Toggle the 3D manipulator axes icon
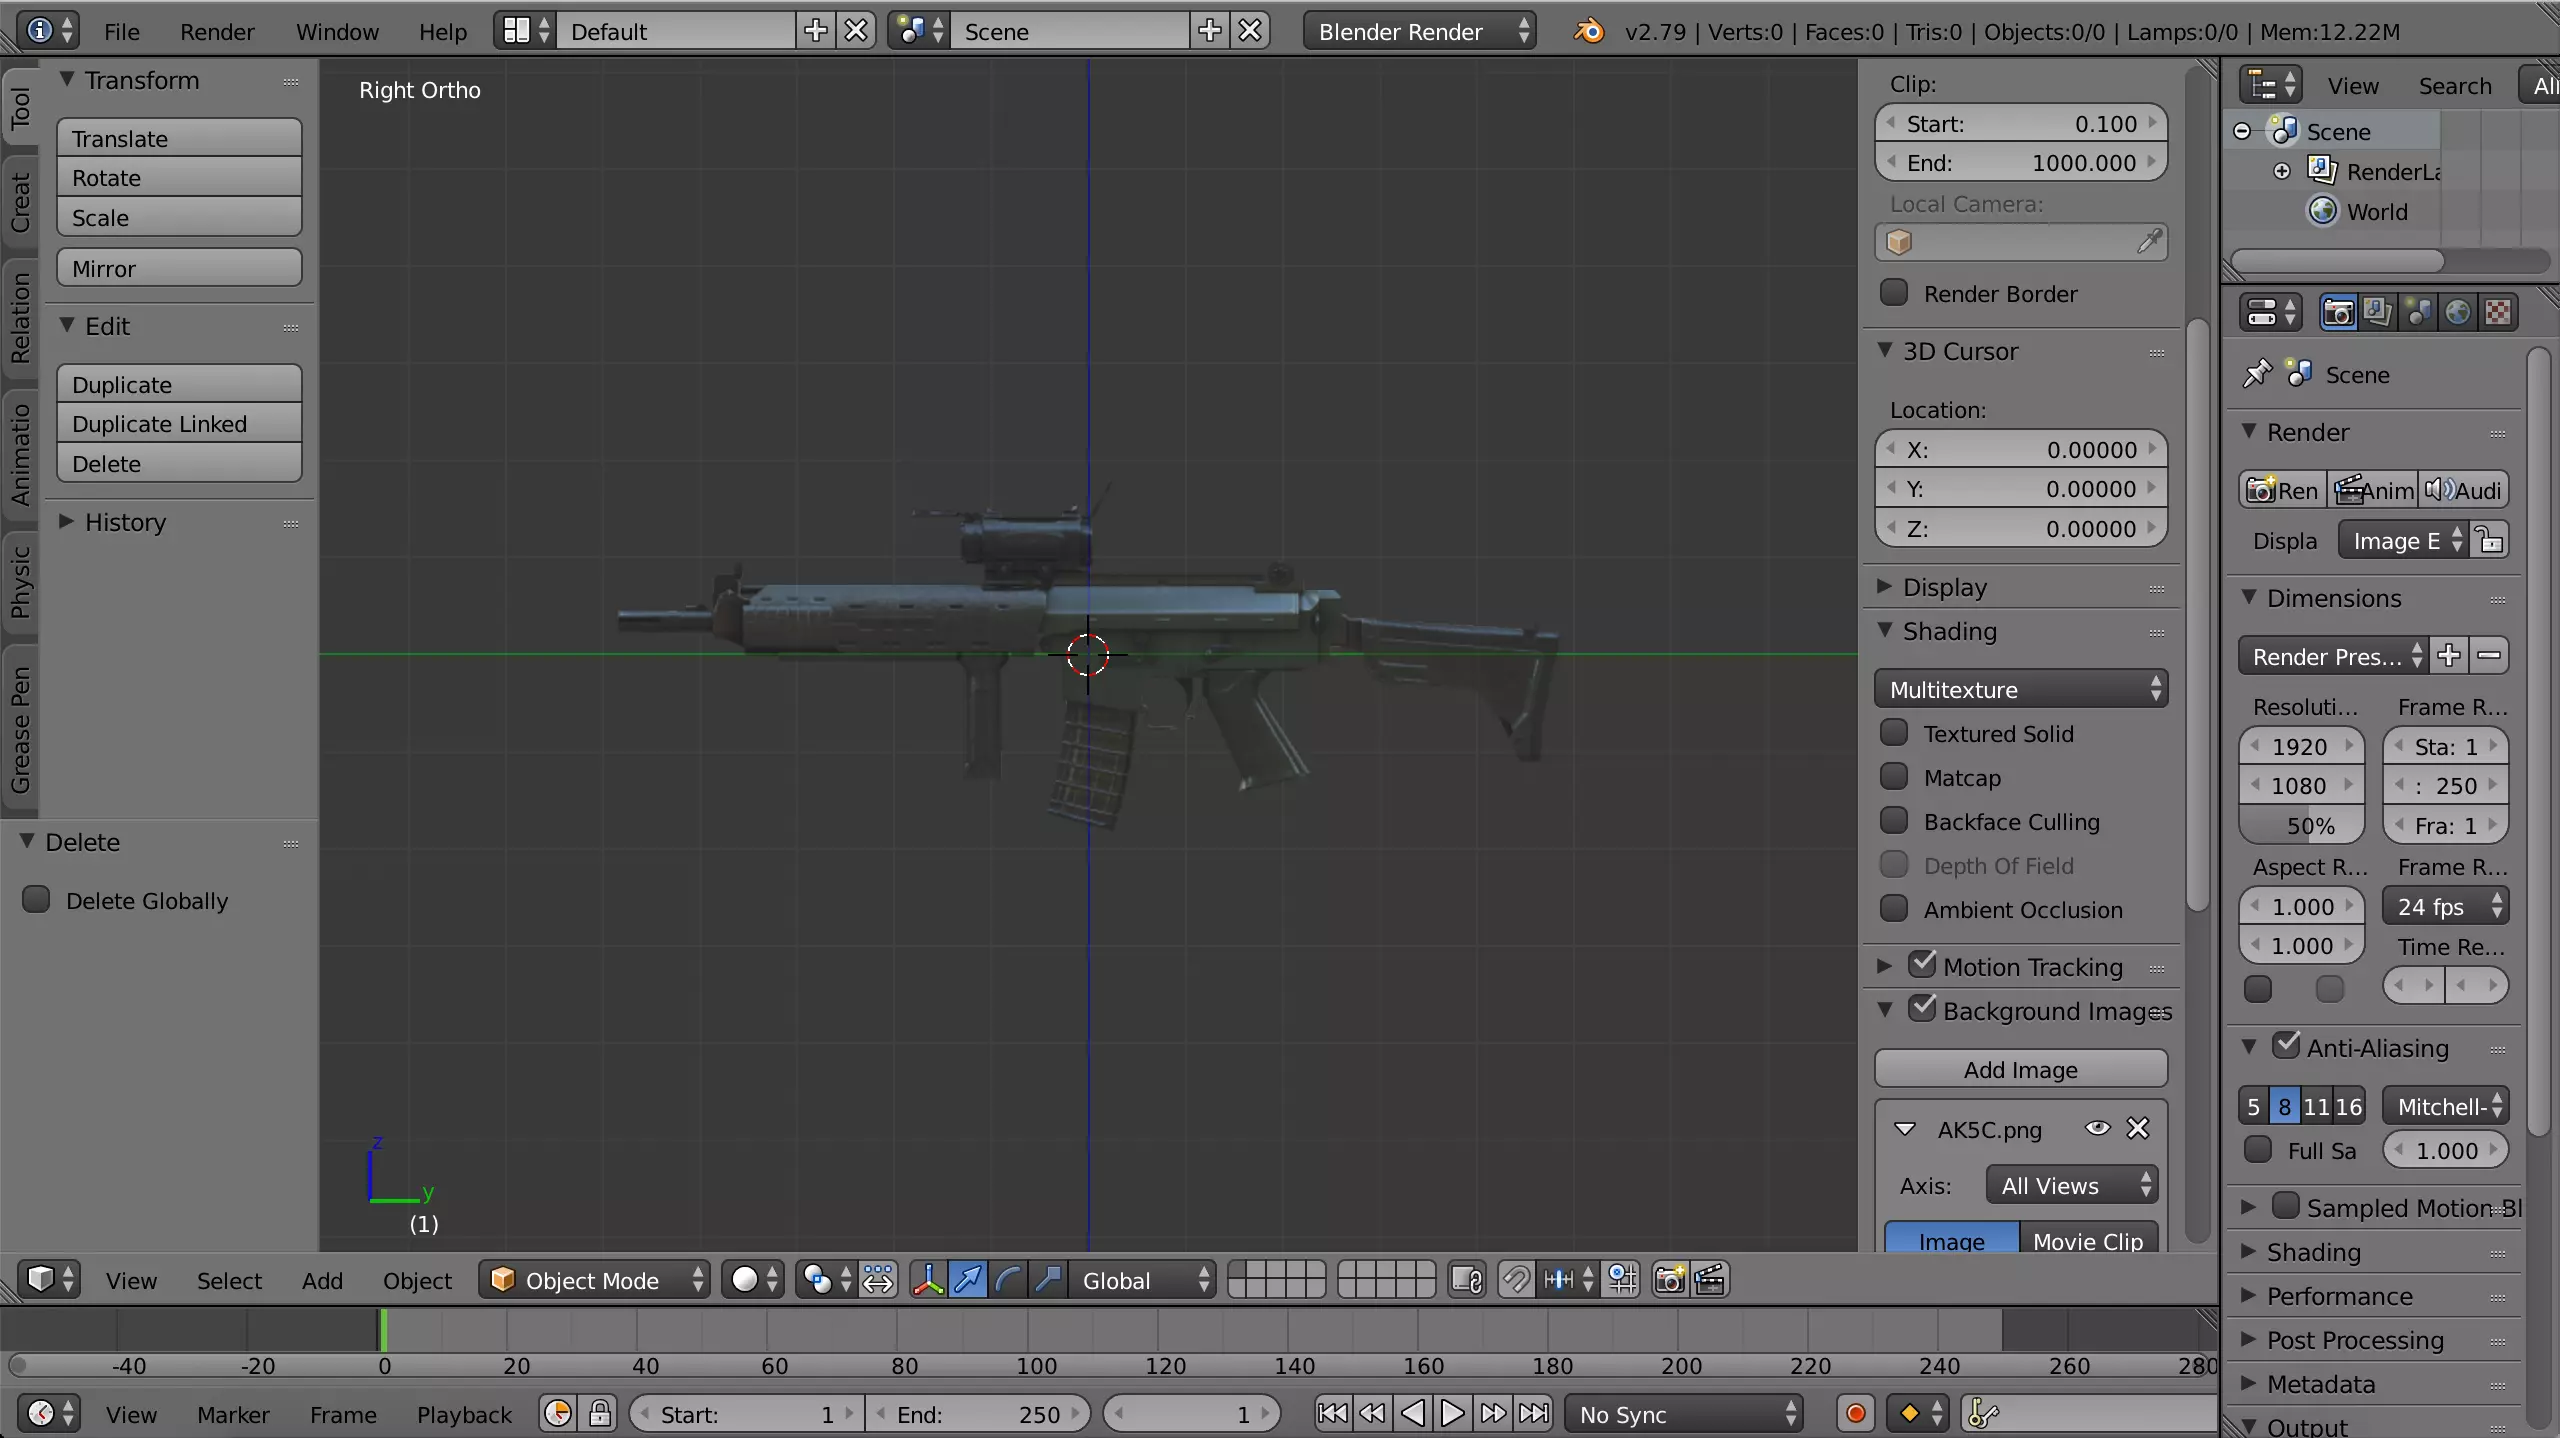 point(928,1280)
